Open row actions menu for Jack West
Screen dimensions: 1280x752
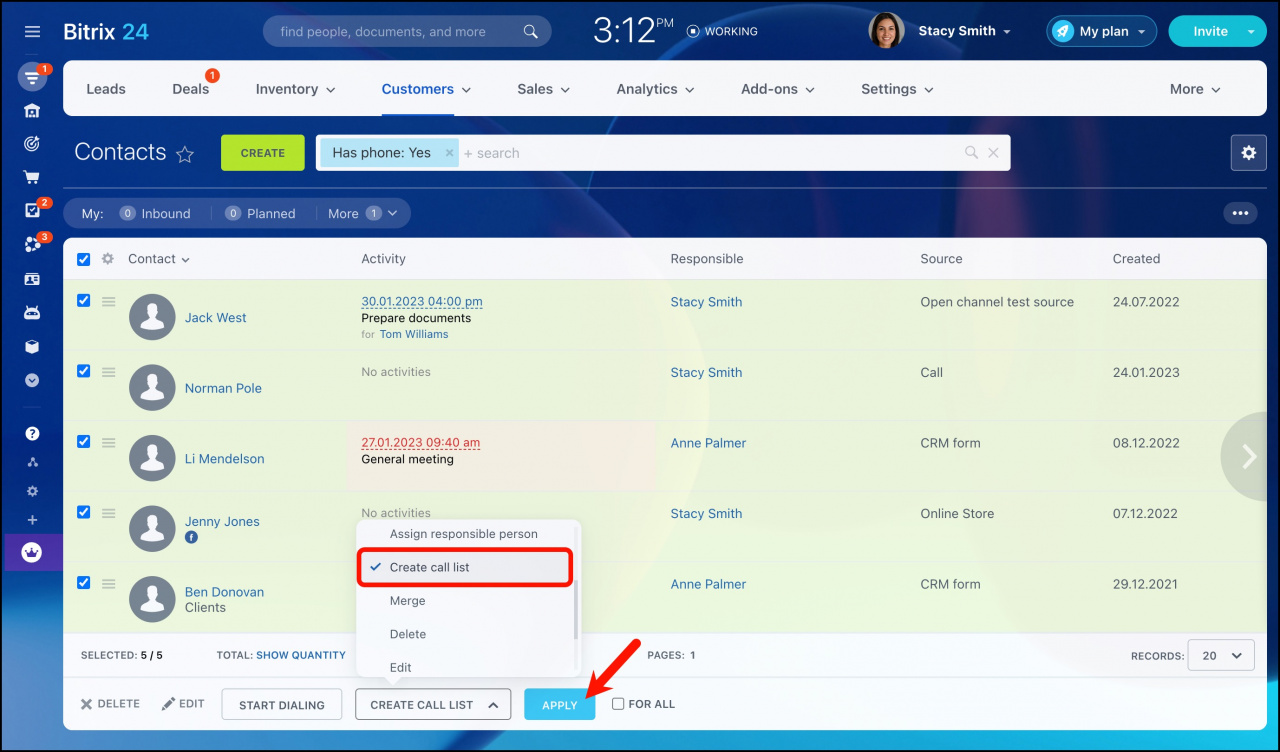coord(108,301)
